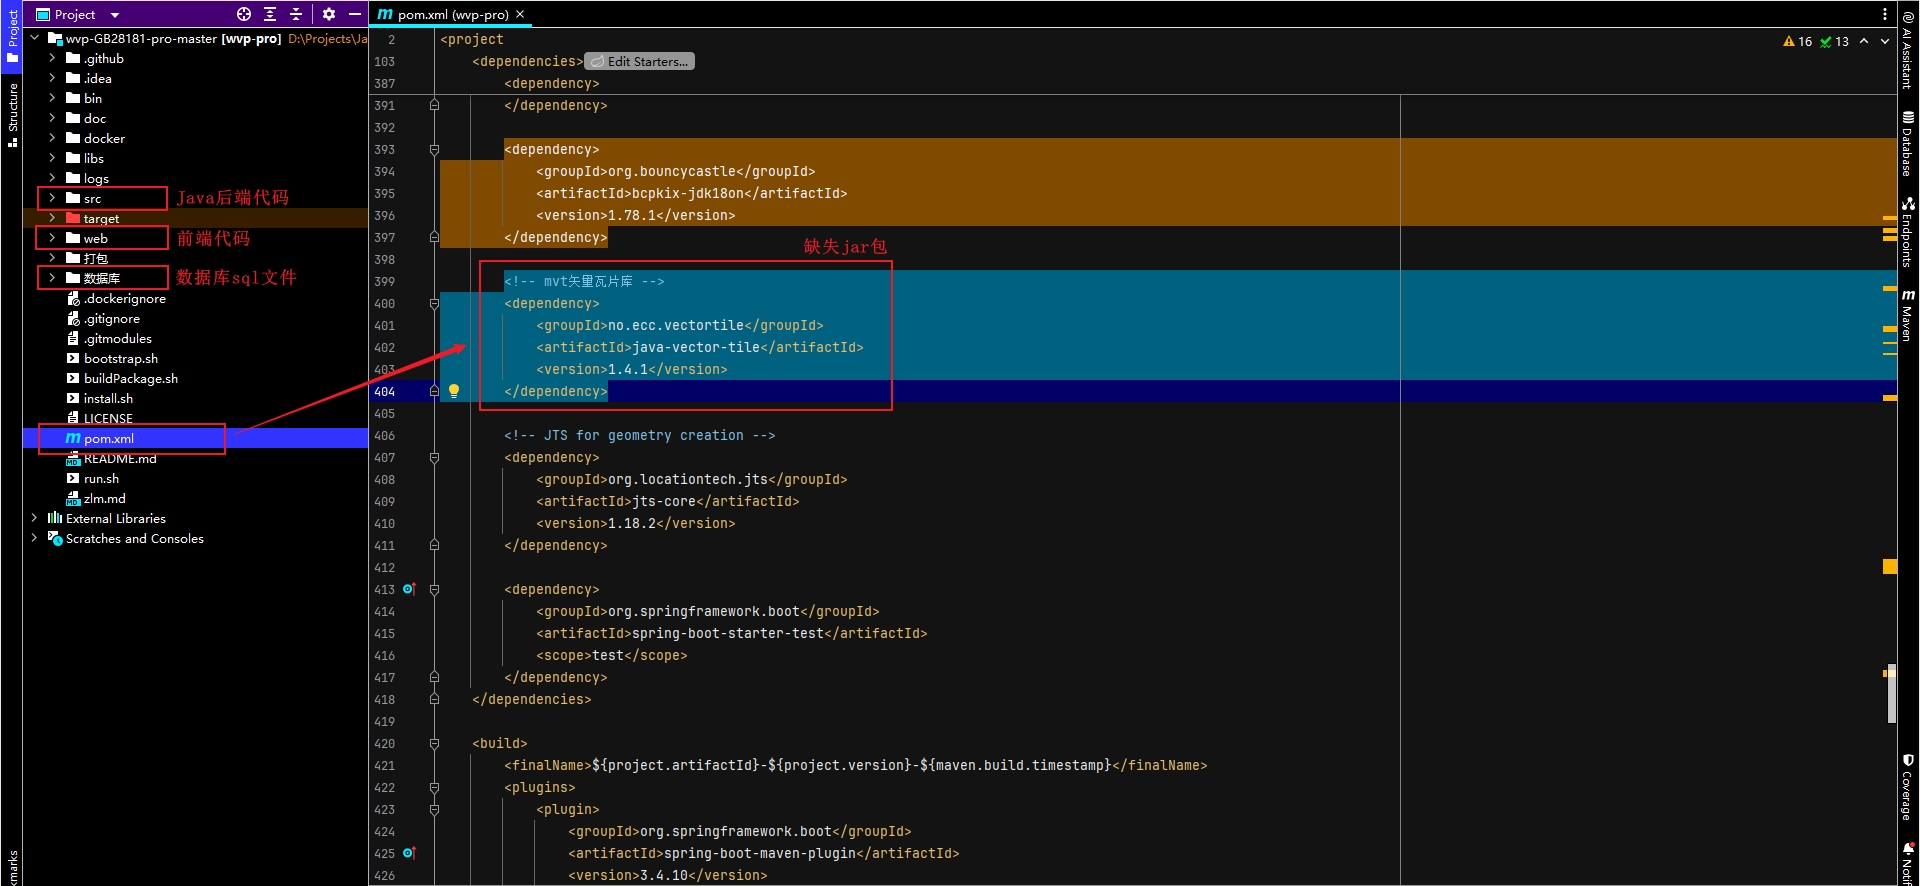Click the Expand All icon in Project panel
Viewport: 1920px width, 886px height.
pyautogui.click(x=270, y=14)
